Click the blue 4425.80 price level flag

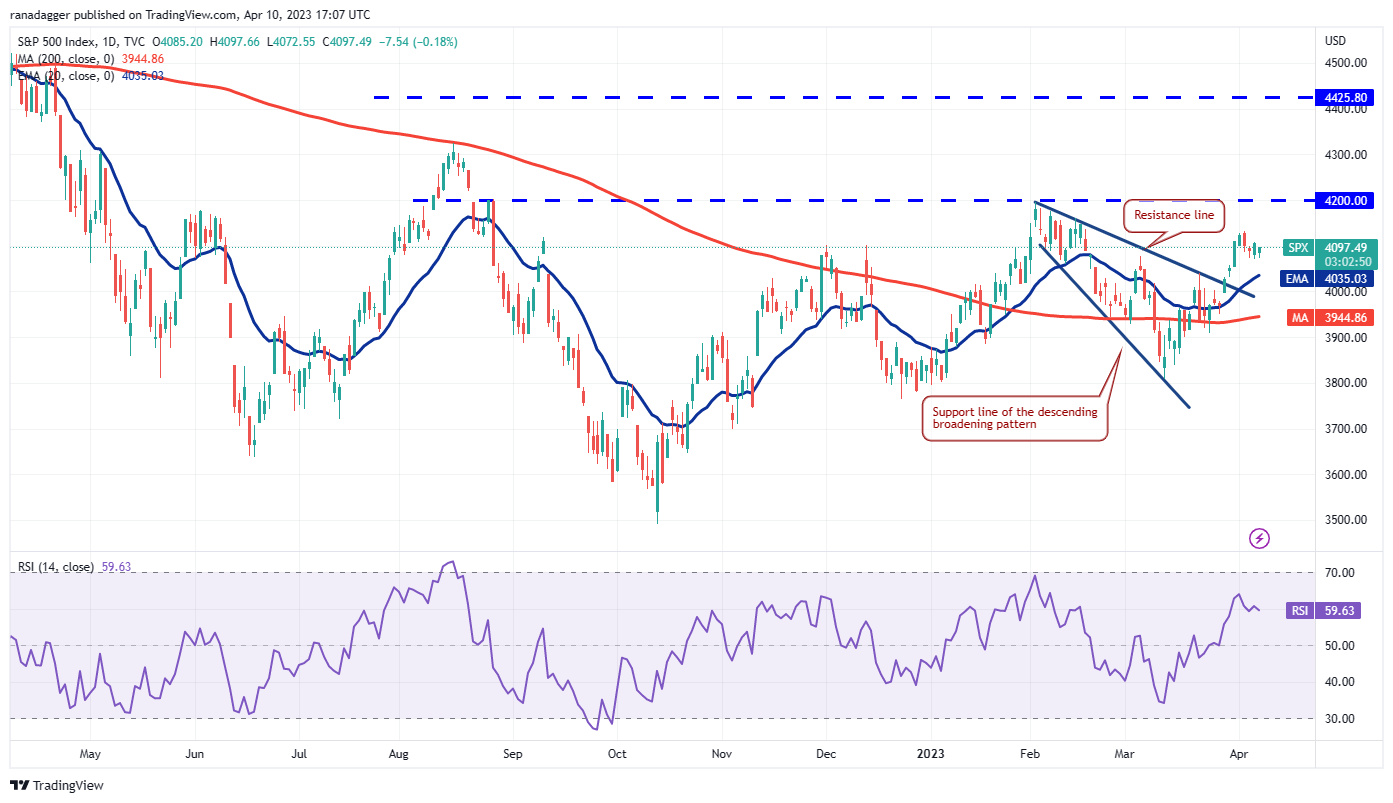(x=1345, y=97)
